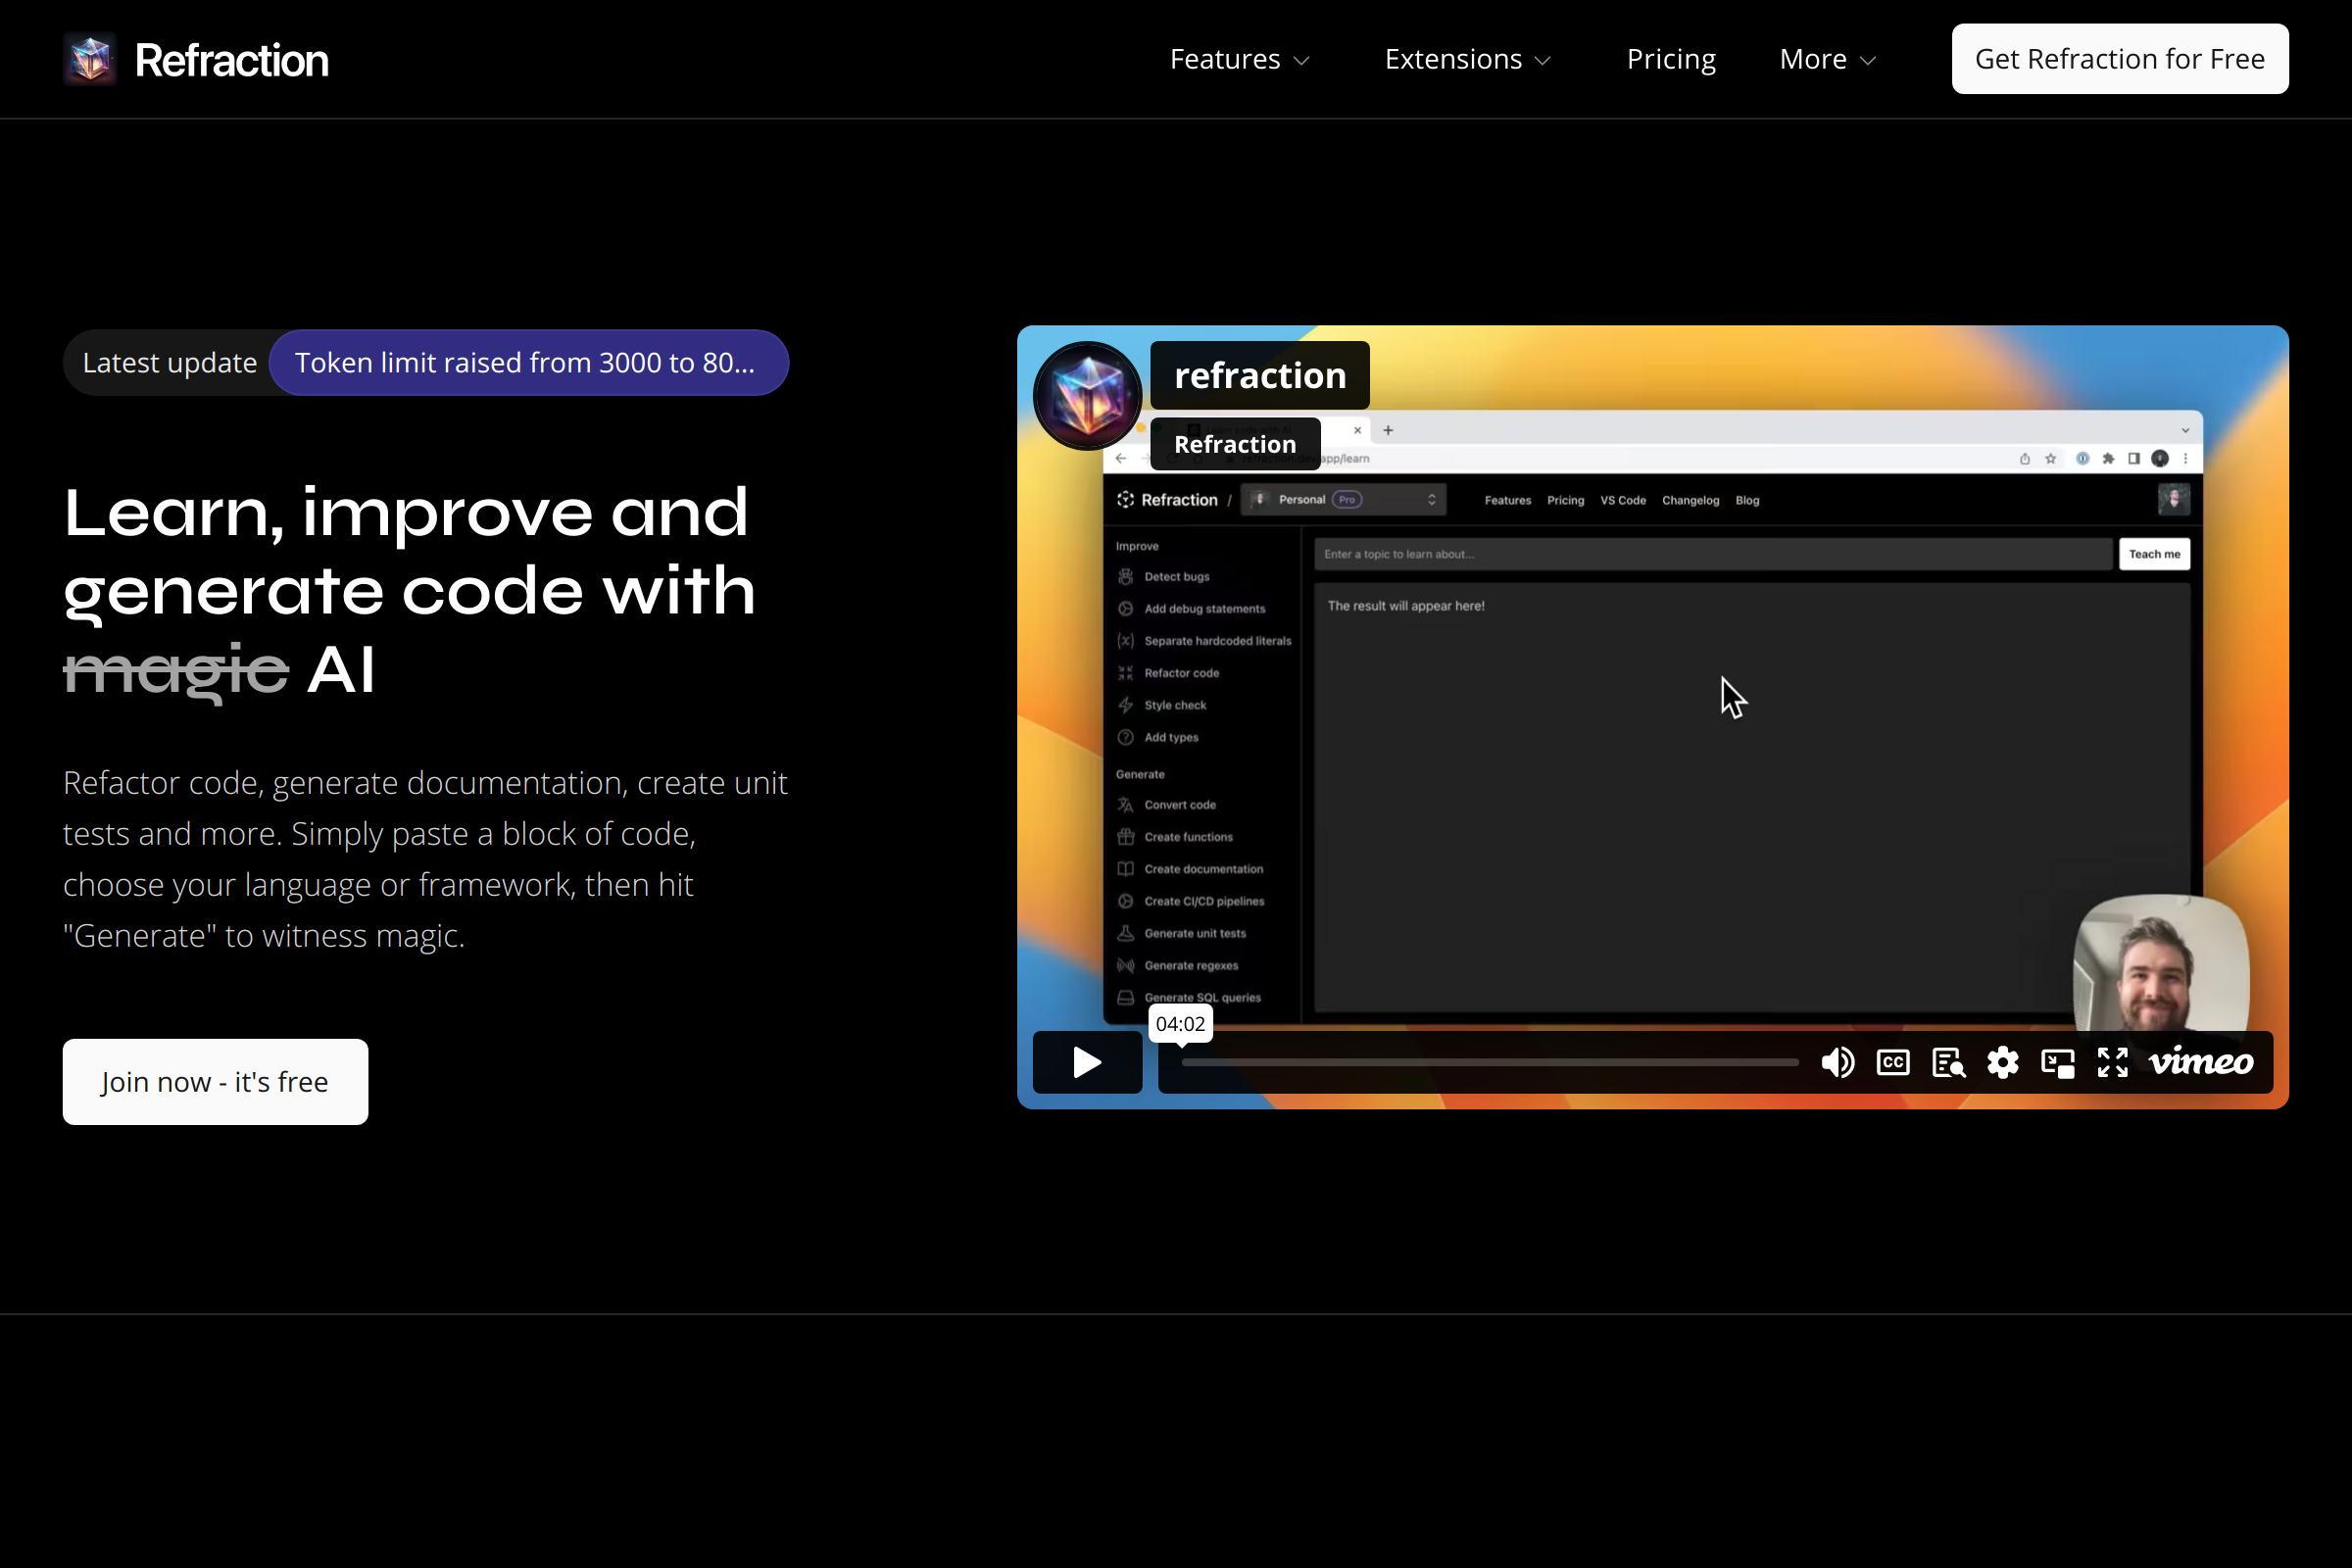This screenshot has width=2352, height=1568.
Task: Expand the Features dropdown menu
Action: 1239,60
